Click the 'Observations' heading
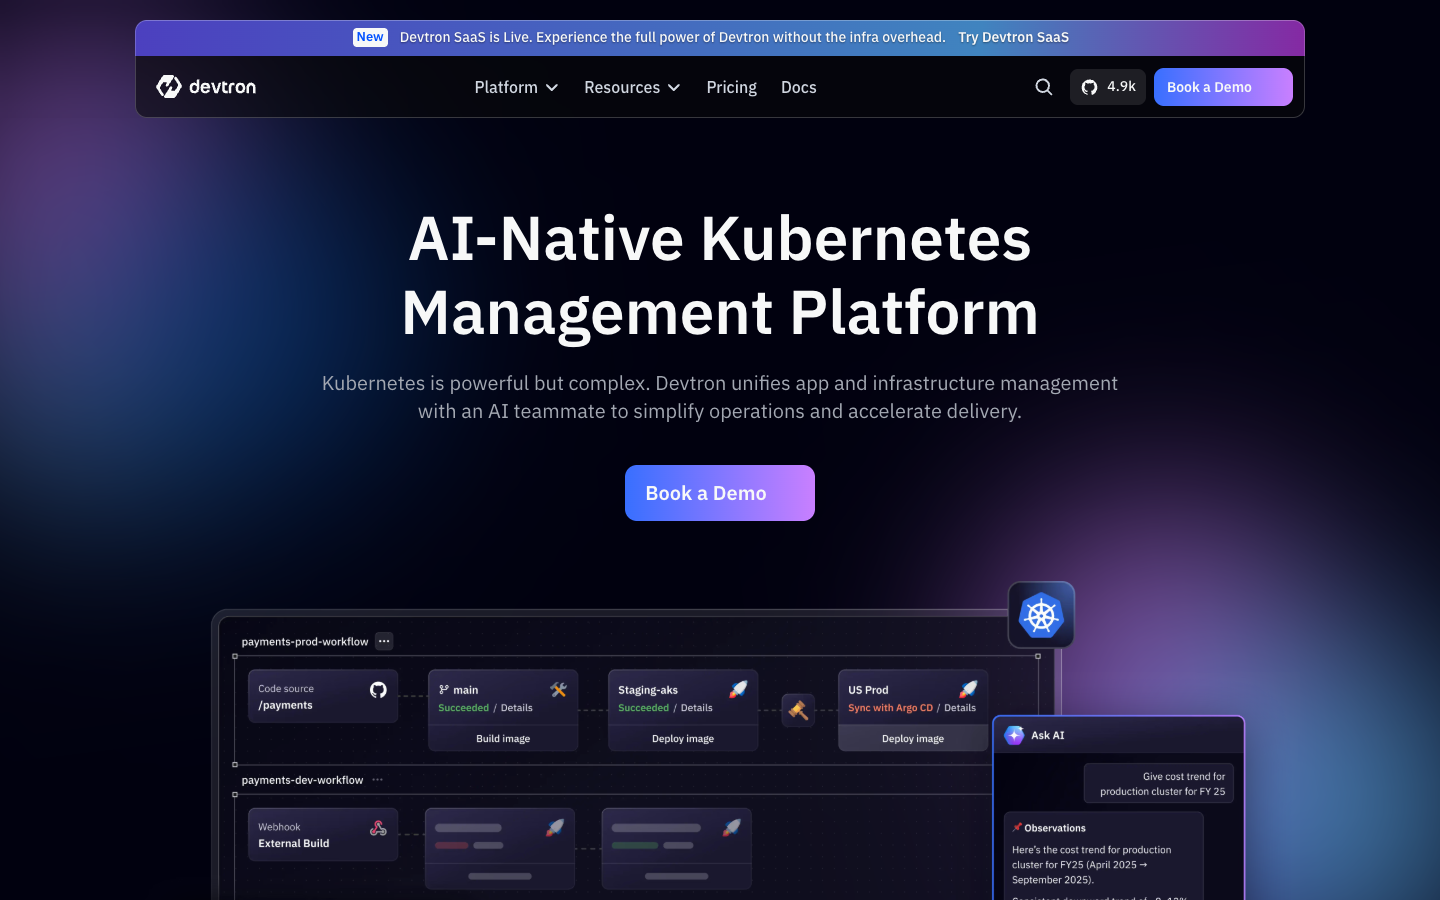This screenshot has width=1440, height=900. coord(1055,828)
